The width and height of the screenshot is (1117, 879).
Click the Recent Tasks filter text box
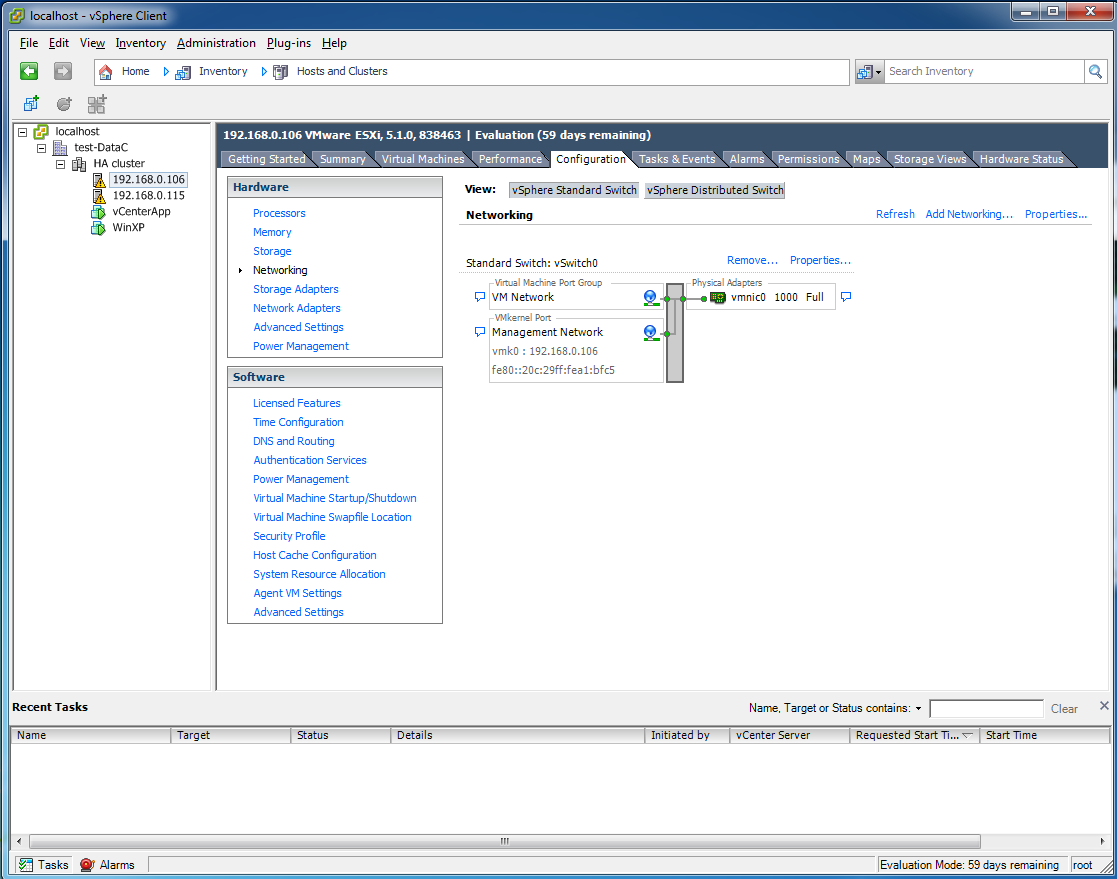pos(986,709)
